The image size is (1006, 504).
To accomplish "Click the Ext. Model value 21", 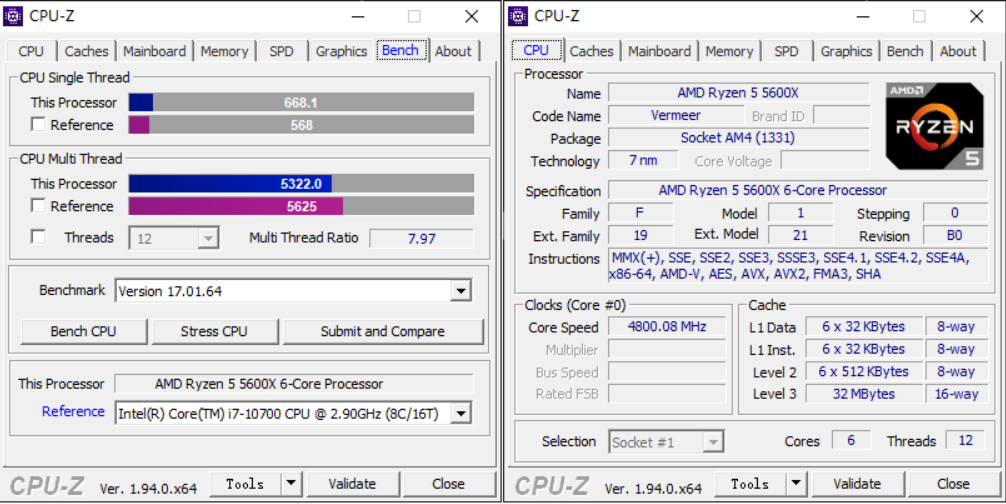I will (x=800, y=235).
